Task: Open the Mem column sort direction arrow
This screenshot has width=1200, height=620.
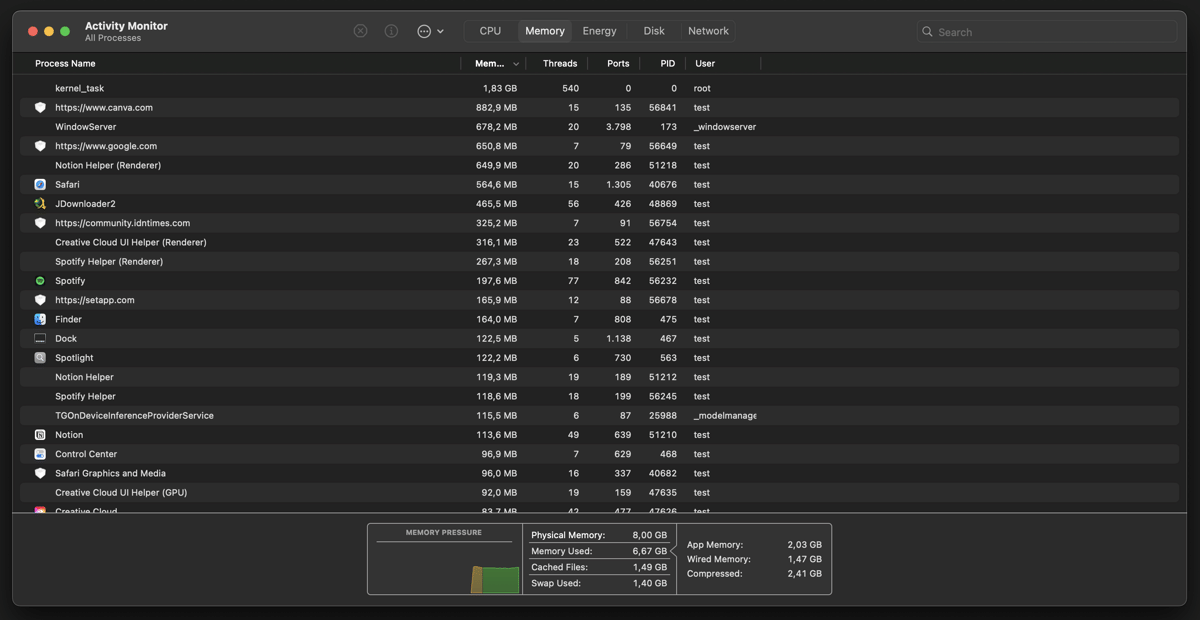Action: pyautogui.click(x=517, y=63)
